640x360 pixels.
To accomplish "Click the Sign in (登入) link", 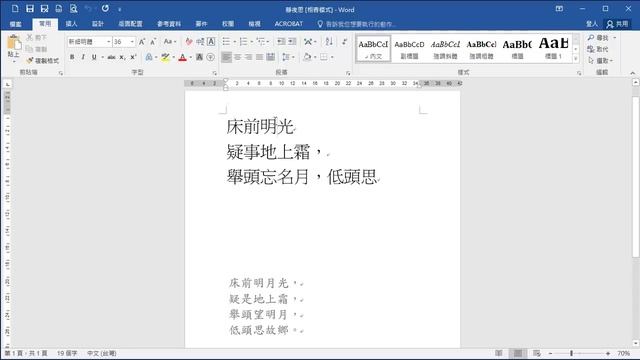I will click(592, 24).
